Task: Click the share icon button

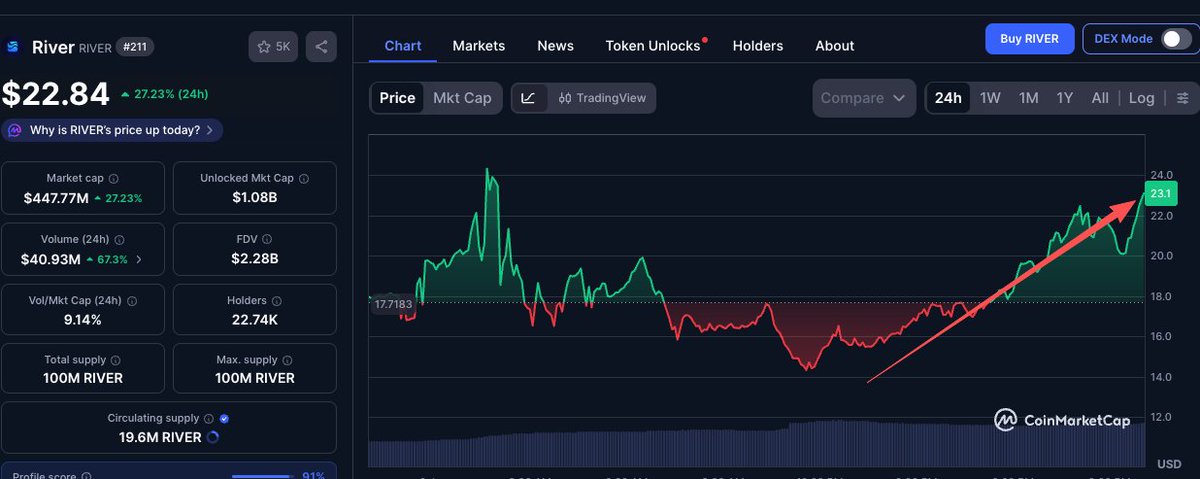Action: point(322,47)
